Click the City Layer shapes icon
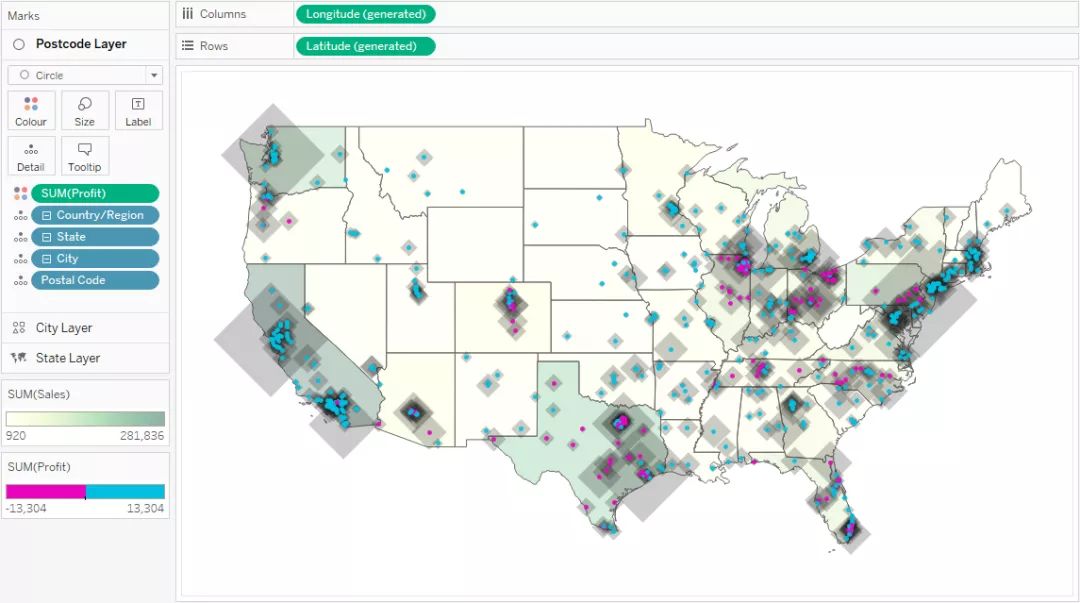 tap(19, 328)
